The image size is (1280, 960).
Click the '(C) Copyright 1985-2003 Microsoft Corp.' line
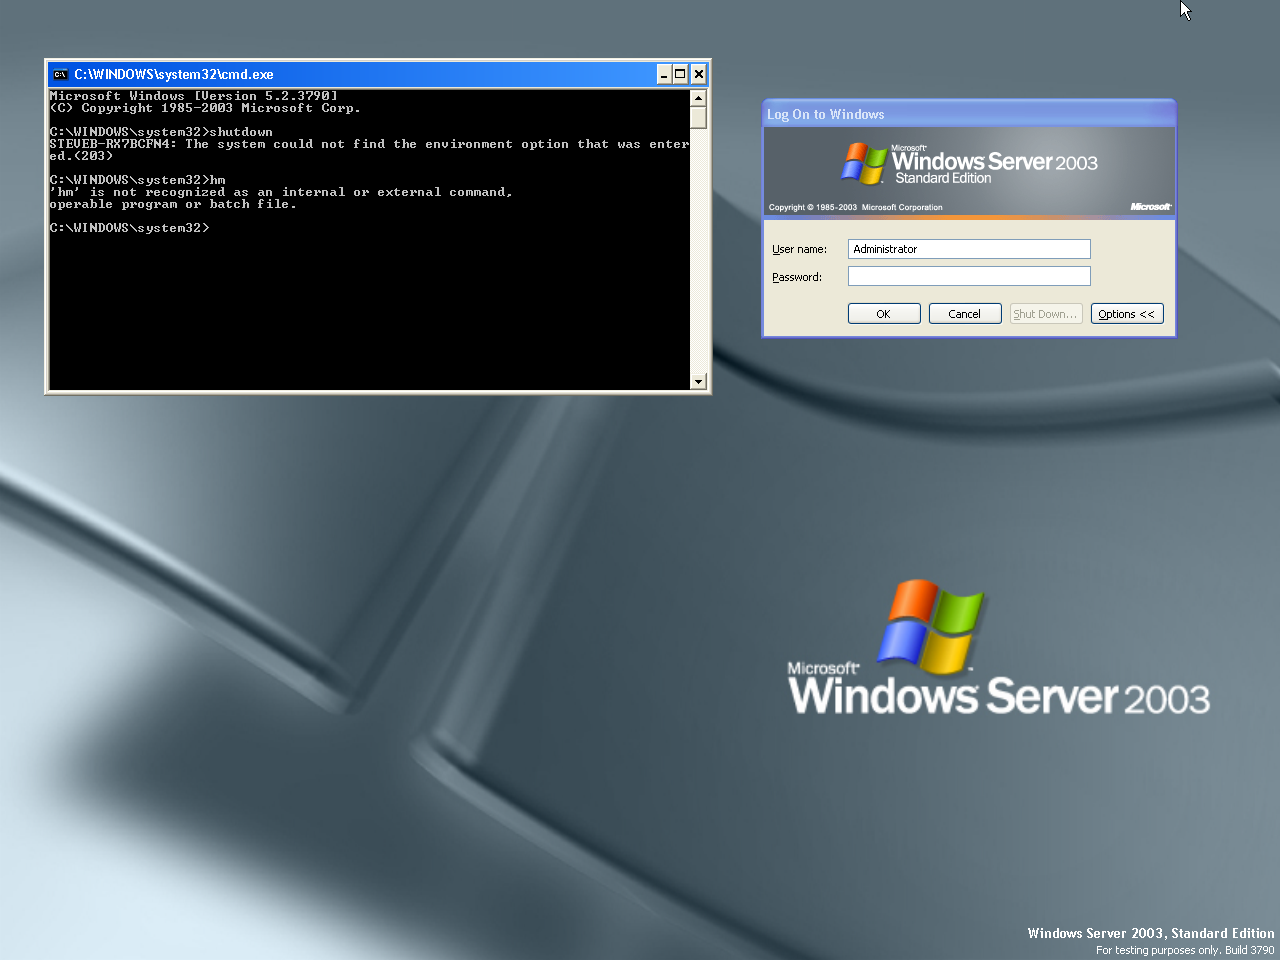[x=205, y=108]
